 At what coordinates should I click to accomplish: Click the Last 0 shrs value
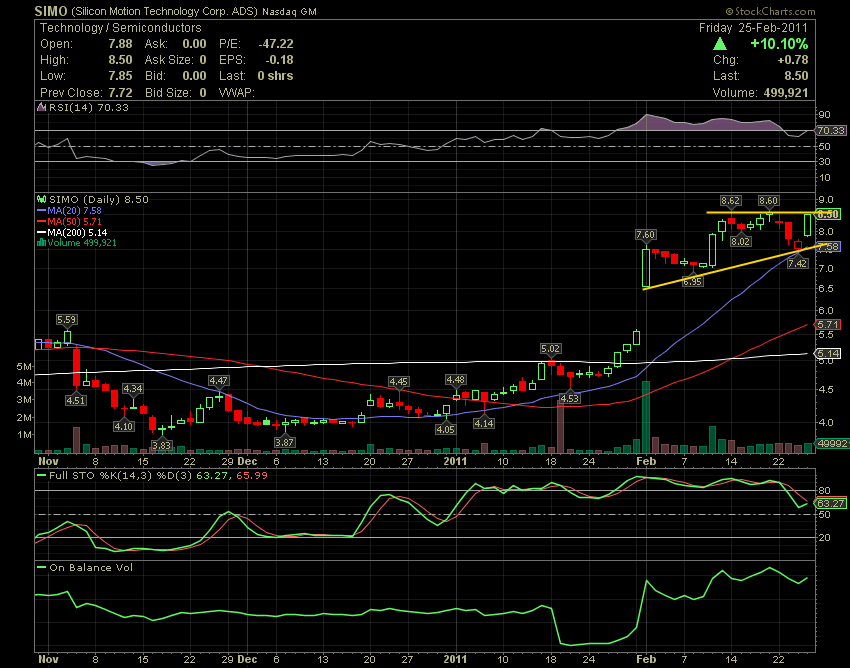(275, 76)
